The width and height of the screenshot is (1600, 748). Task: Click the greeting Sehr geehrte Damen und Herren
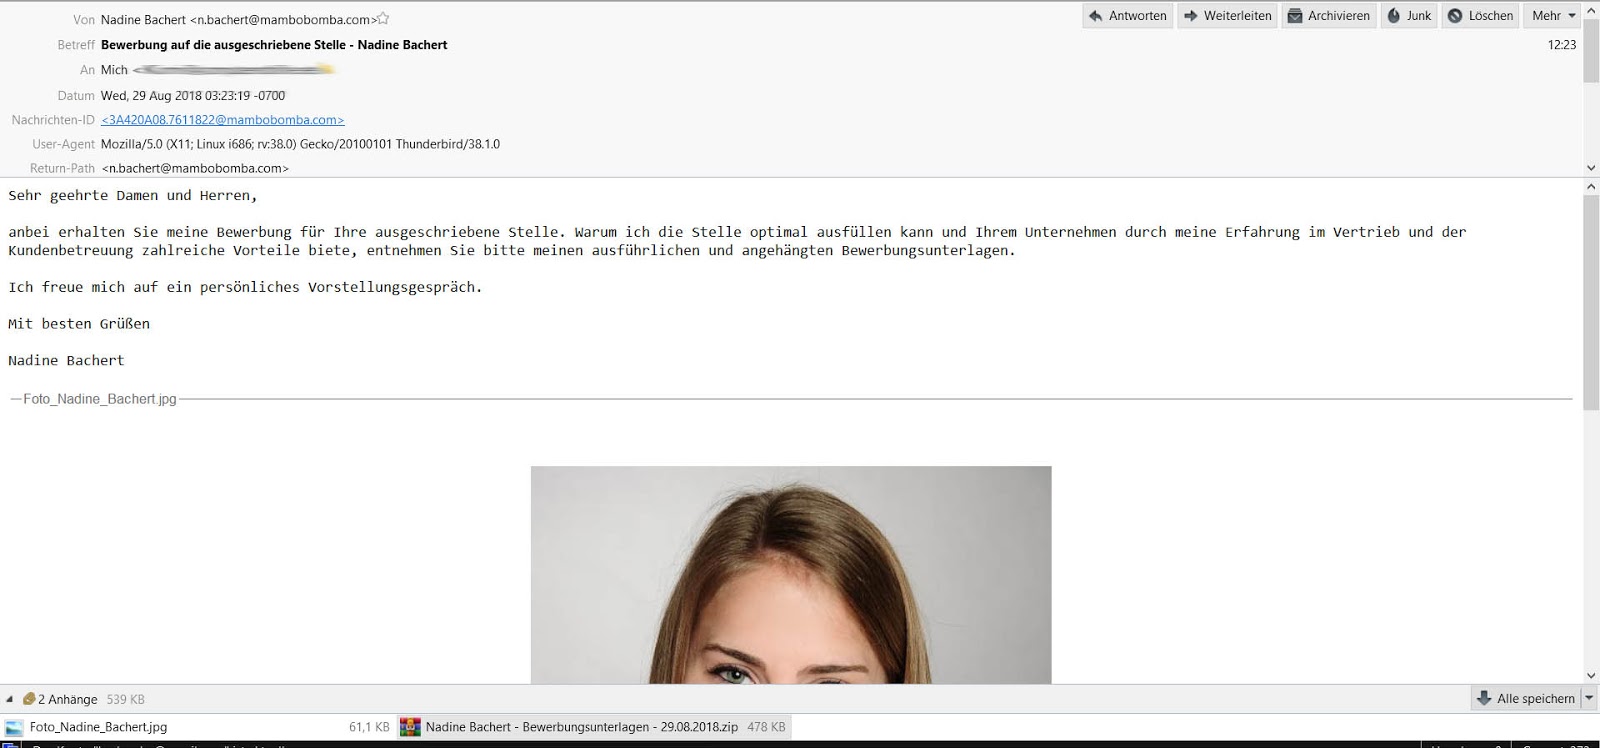133,196
